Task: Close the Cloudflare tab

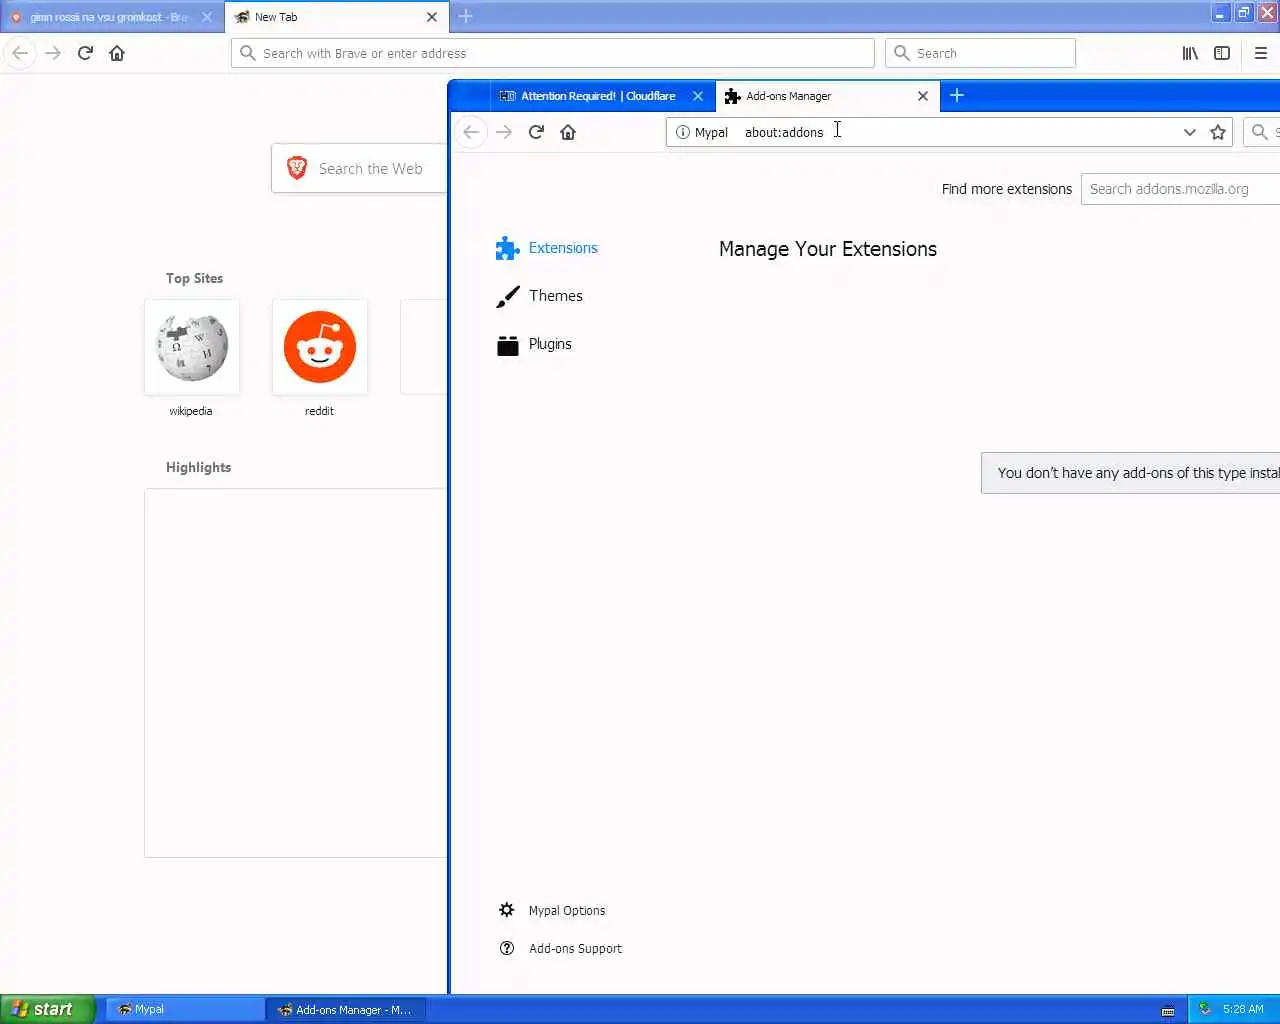Action: click(x=698, y=96)
